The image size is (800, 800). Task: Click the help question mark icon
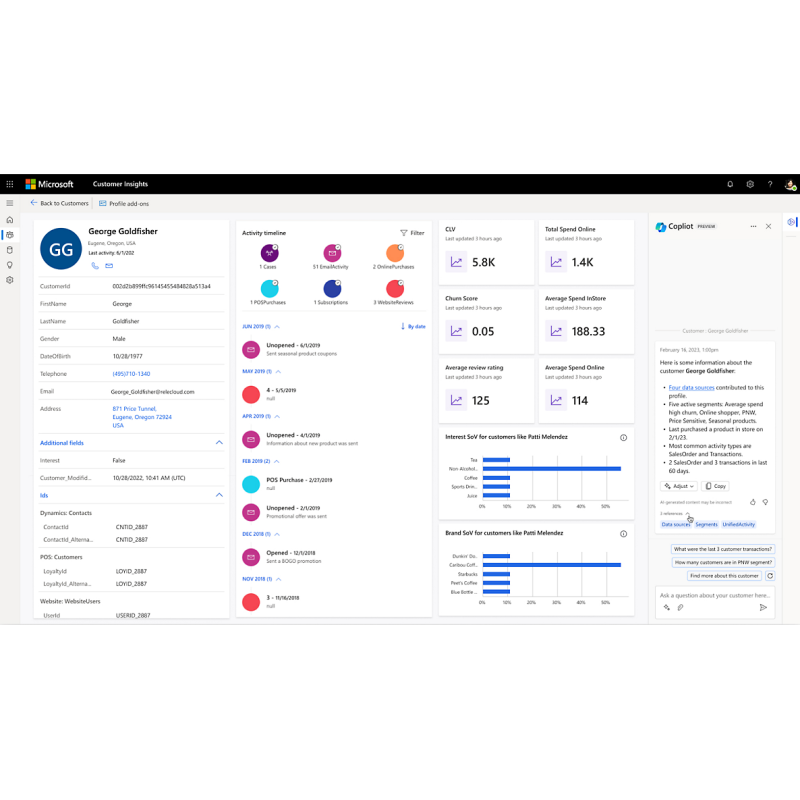(770, 184)
